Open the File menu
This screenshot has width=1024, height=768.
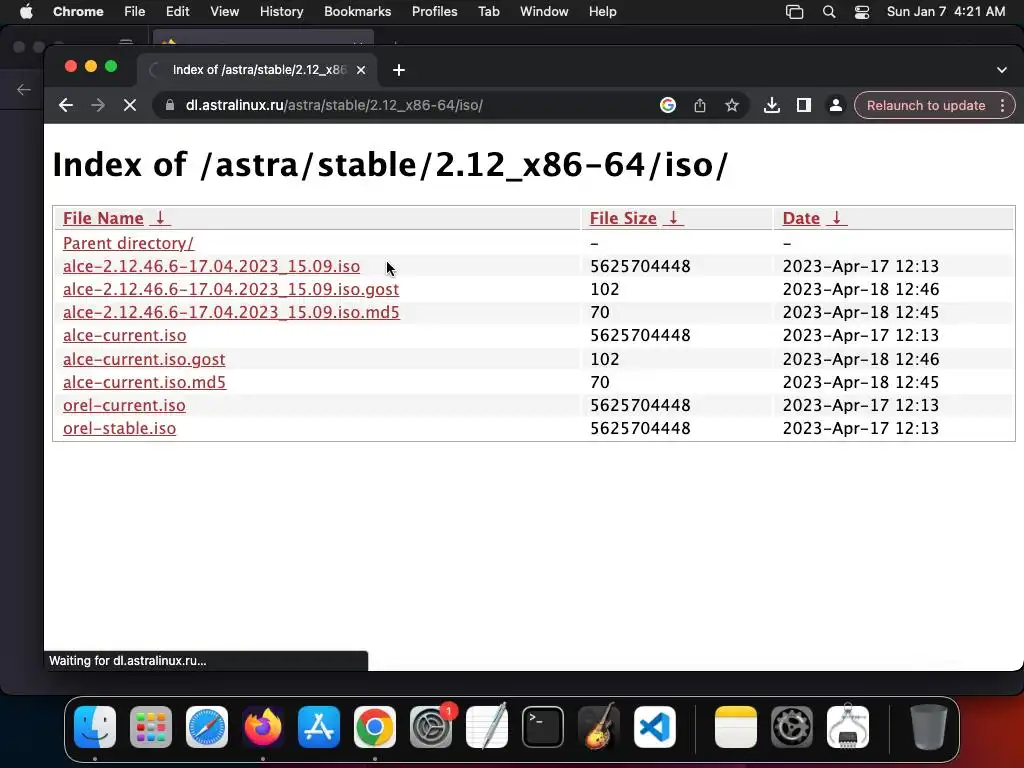point(135,12)
